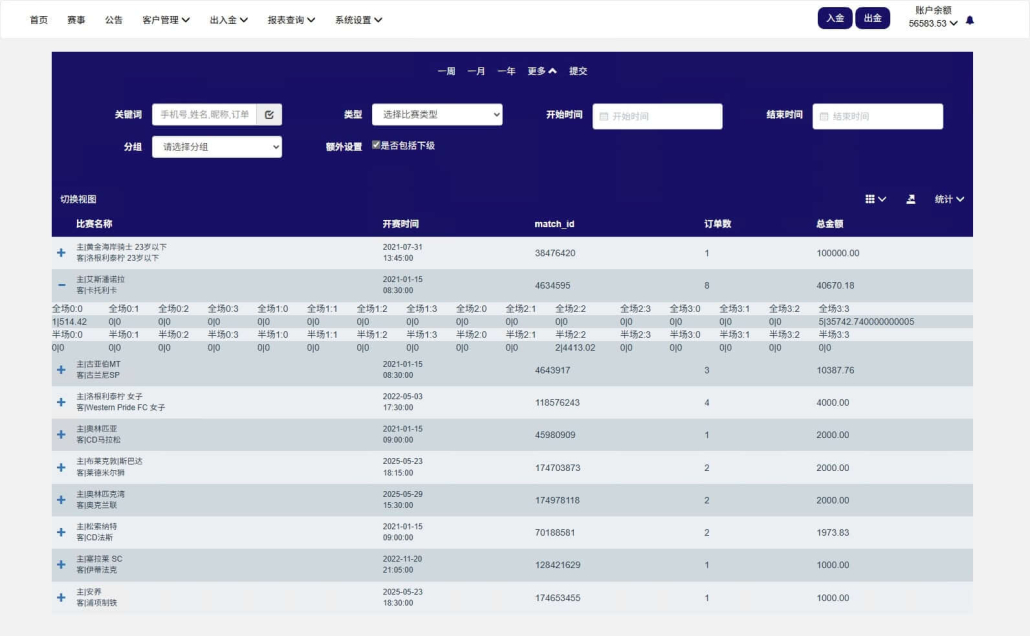Click the 全场1:1 score label
Screen dimensions: 1030x636
coord(322,308)
